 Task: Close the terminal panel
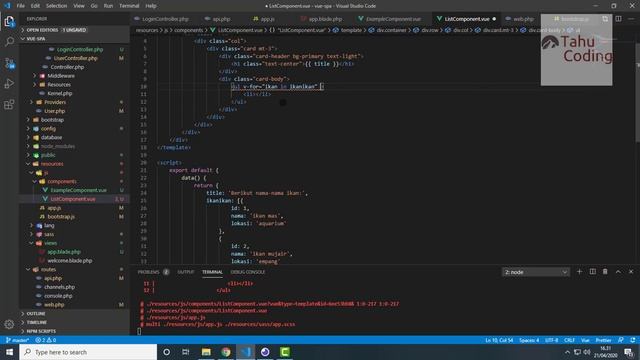tap(631, 272)
